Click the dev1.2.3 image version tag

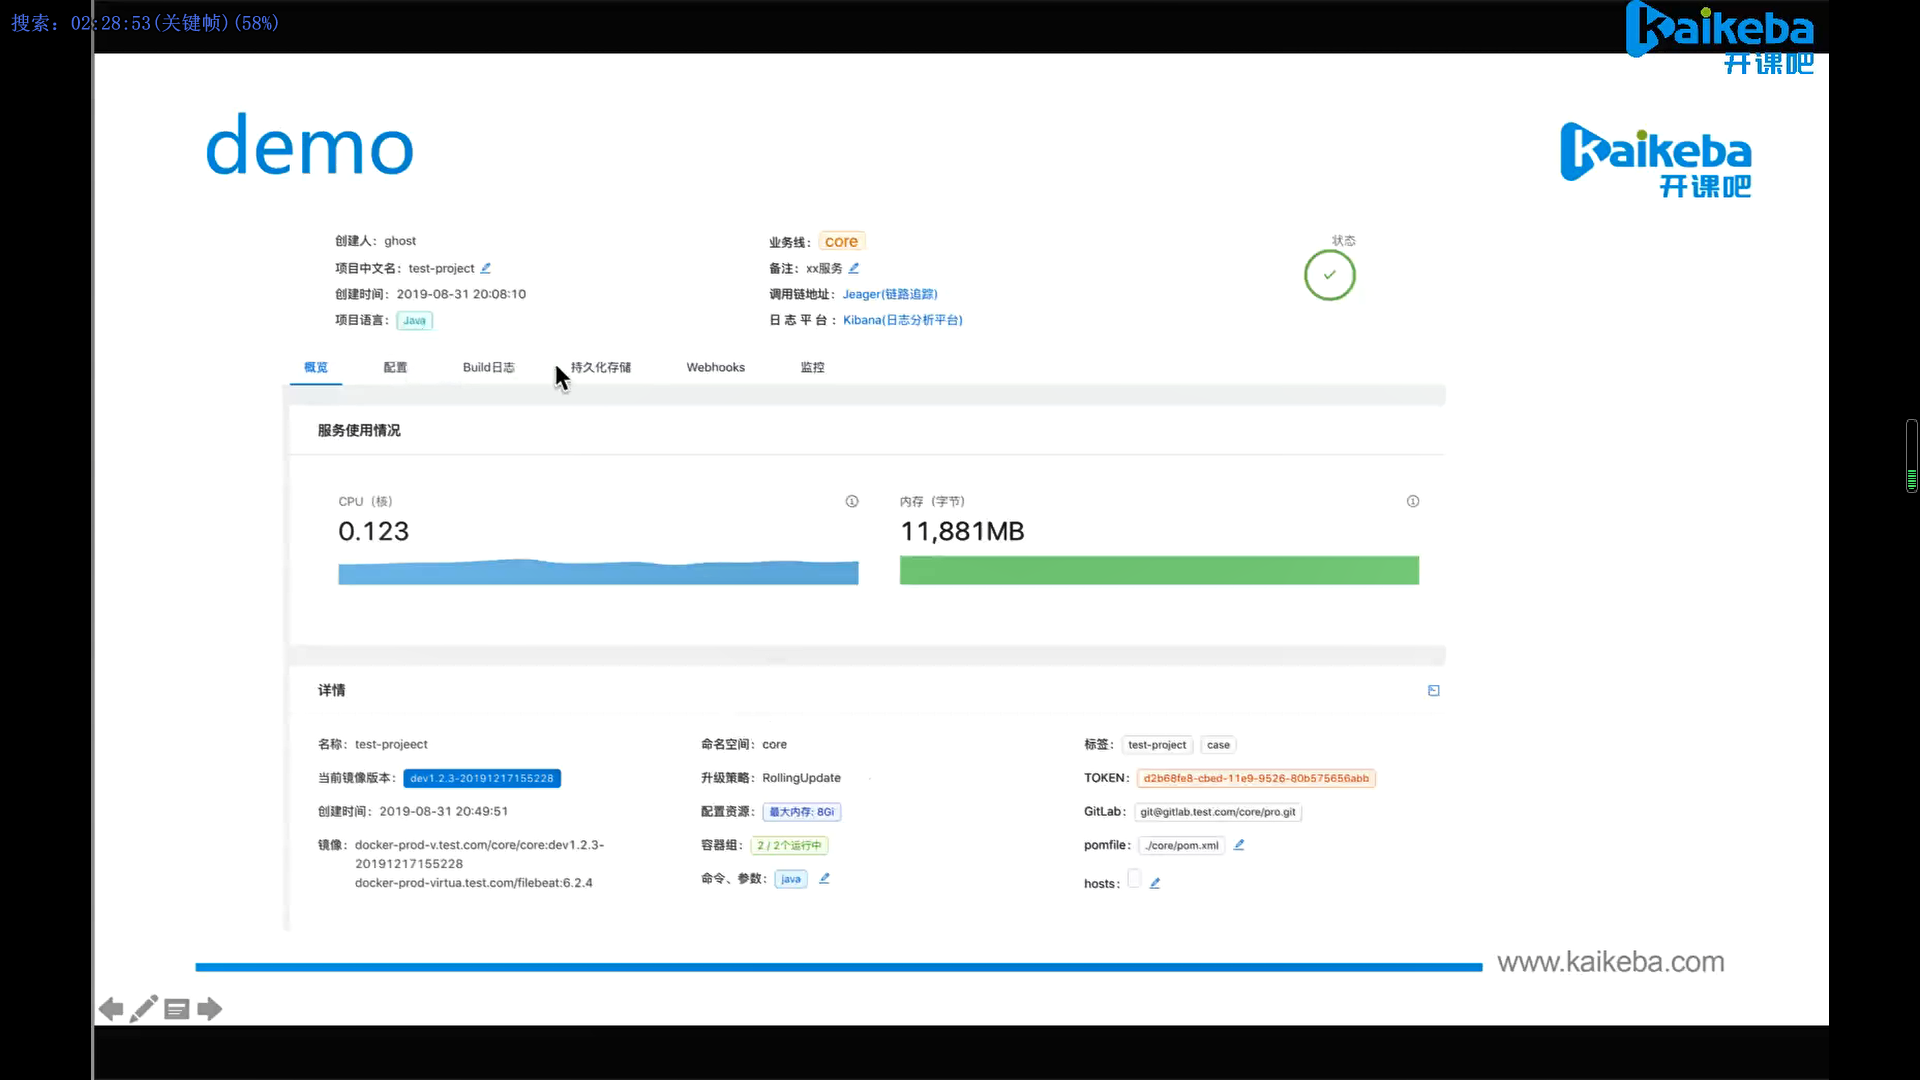click(x=482, y=778)
